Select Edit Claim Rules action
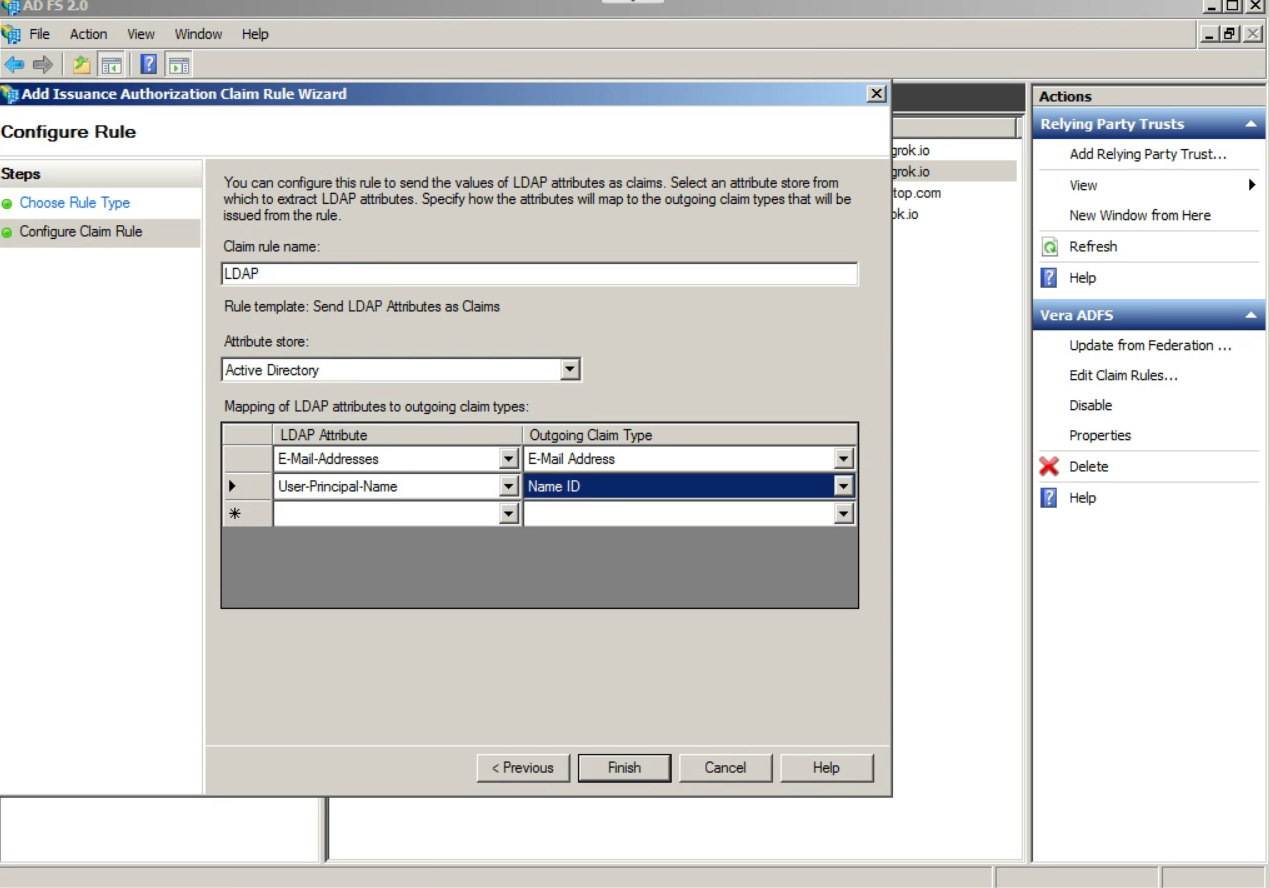1270x888 pixels. [1123, 375]
